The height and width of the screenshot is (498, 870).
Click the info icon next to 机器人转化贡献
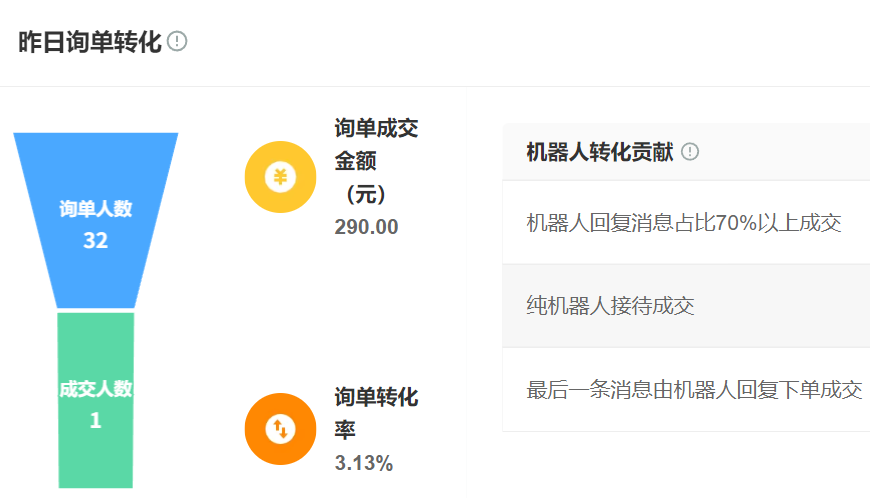690,152
